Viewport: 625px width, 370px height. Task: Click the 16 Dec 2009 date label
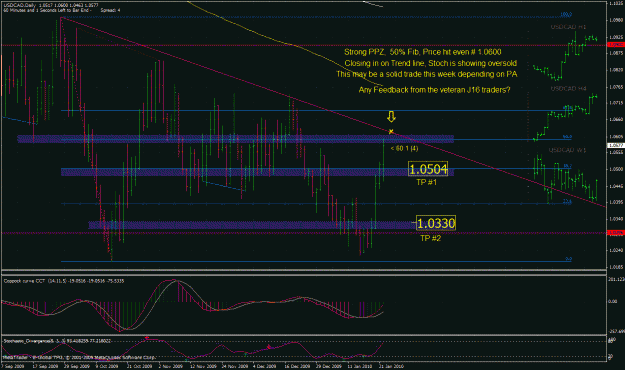coord(297,366)
